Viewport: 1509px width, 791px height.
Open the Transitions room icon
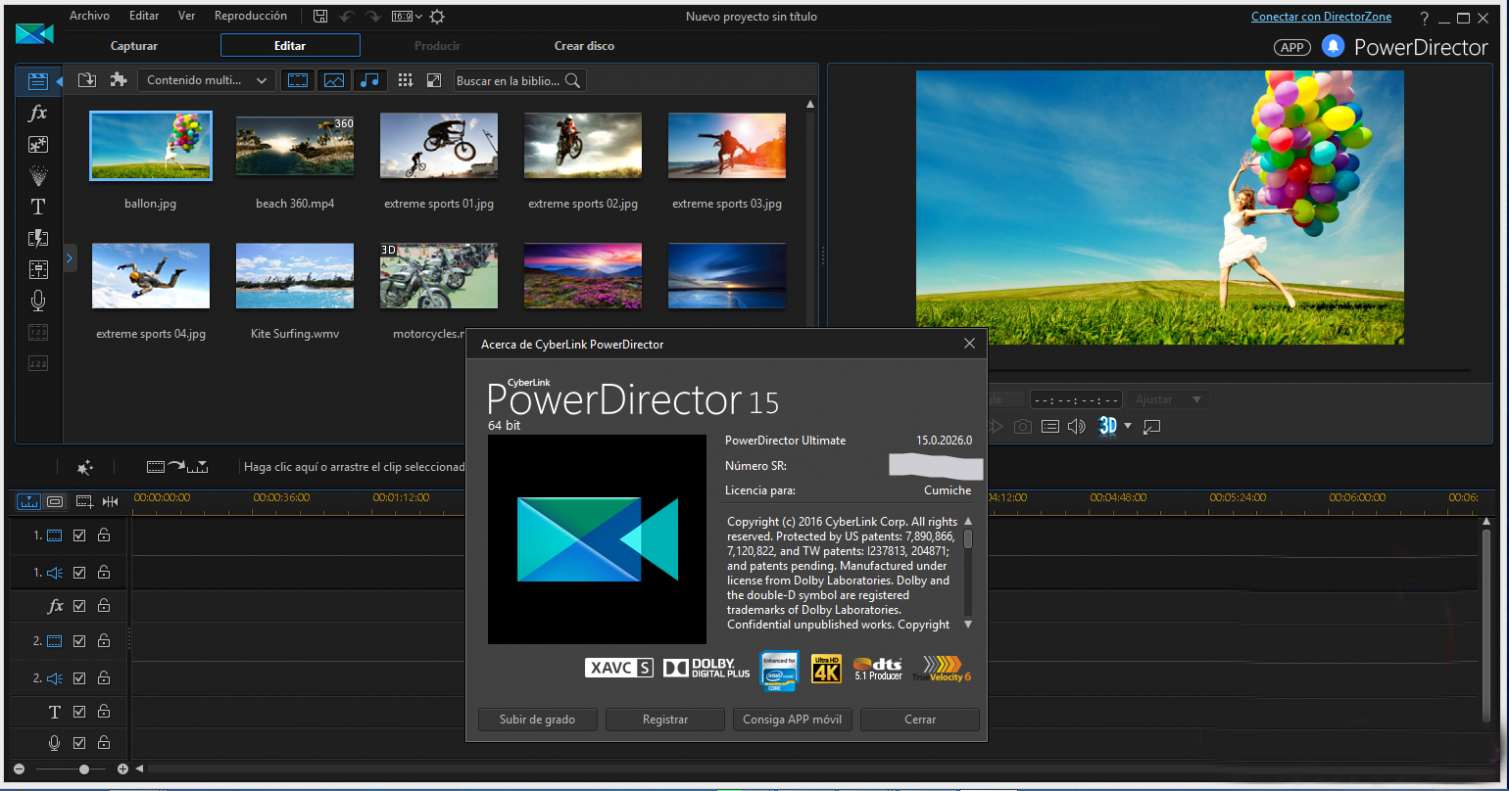coord(38,238)
